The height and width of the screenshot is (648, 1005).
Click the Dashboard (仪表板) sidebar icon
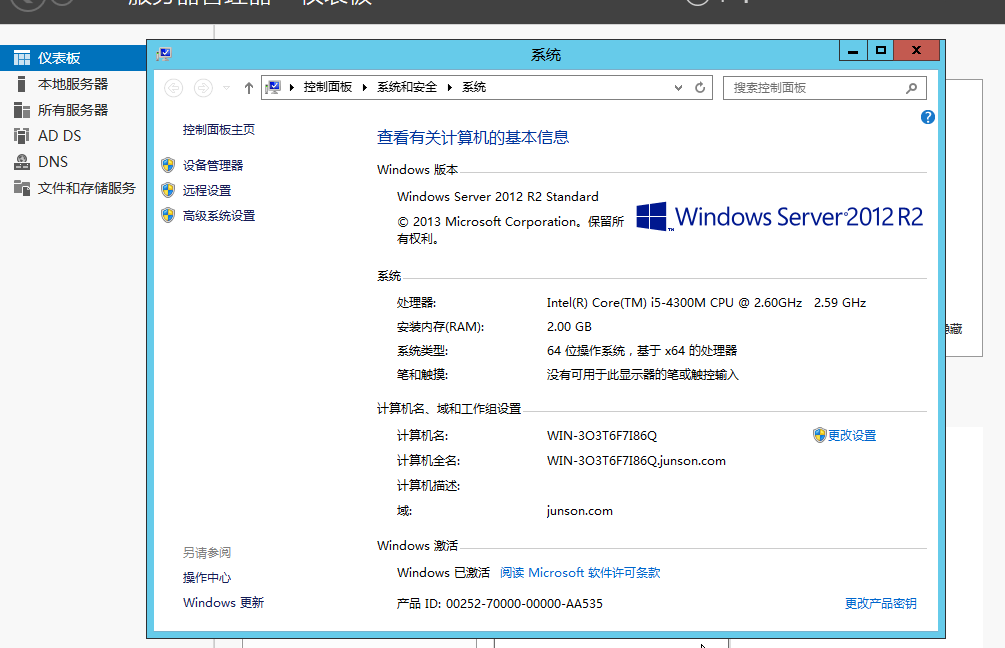click(22, 58)
